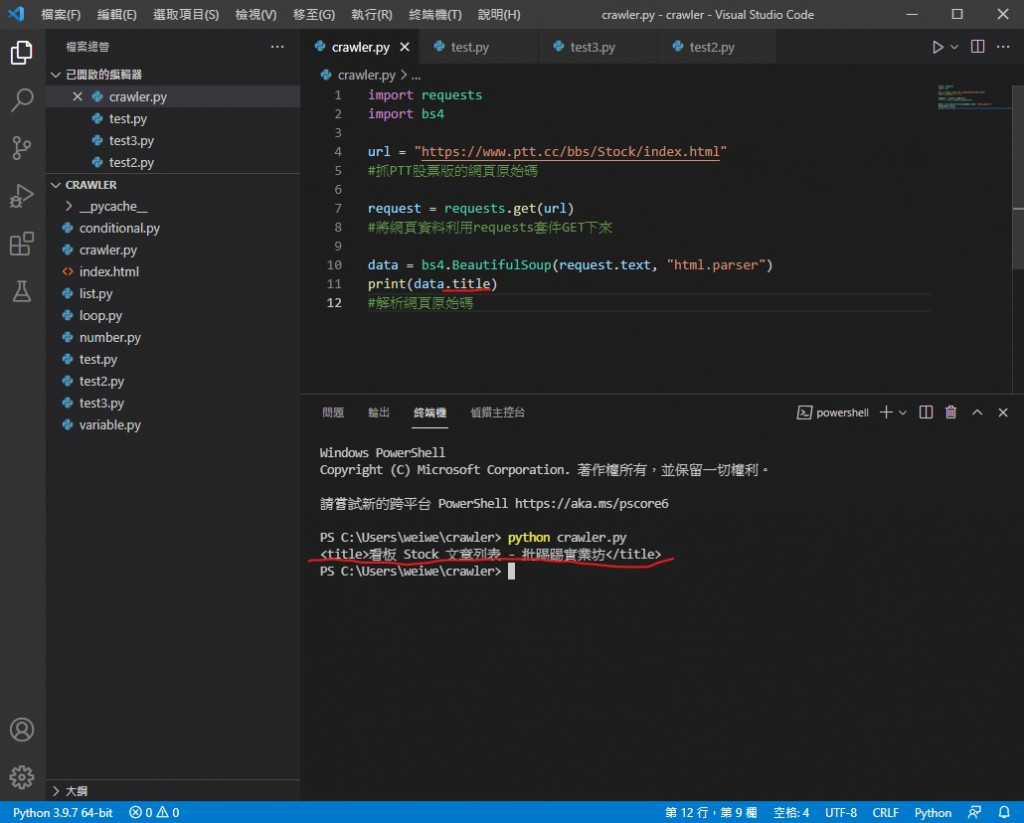
Task: Expand the 大綱 outline section
Action: pos(173,790)
